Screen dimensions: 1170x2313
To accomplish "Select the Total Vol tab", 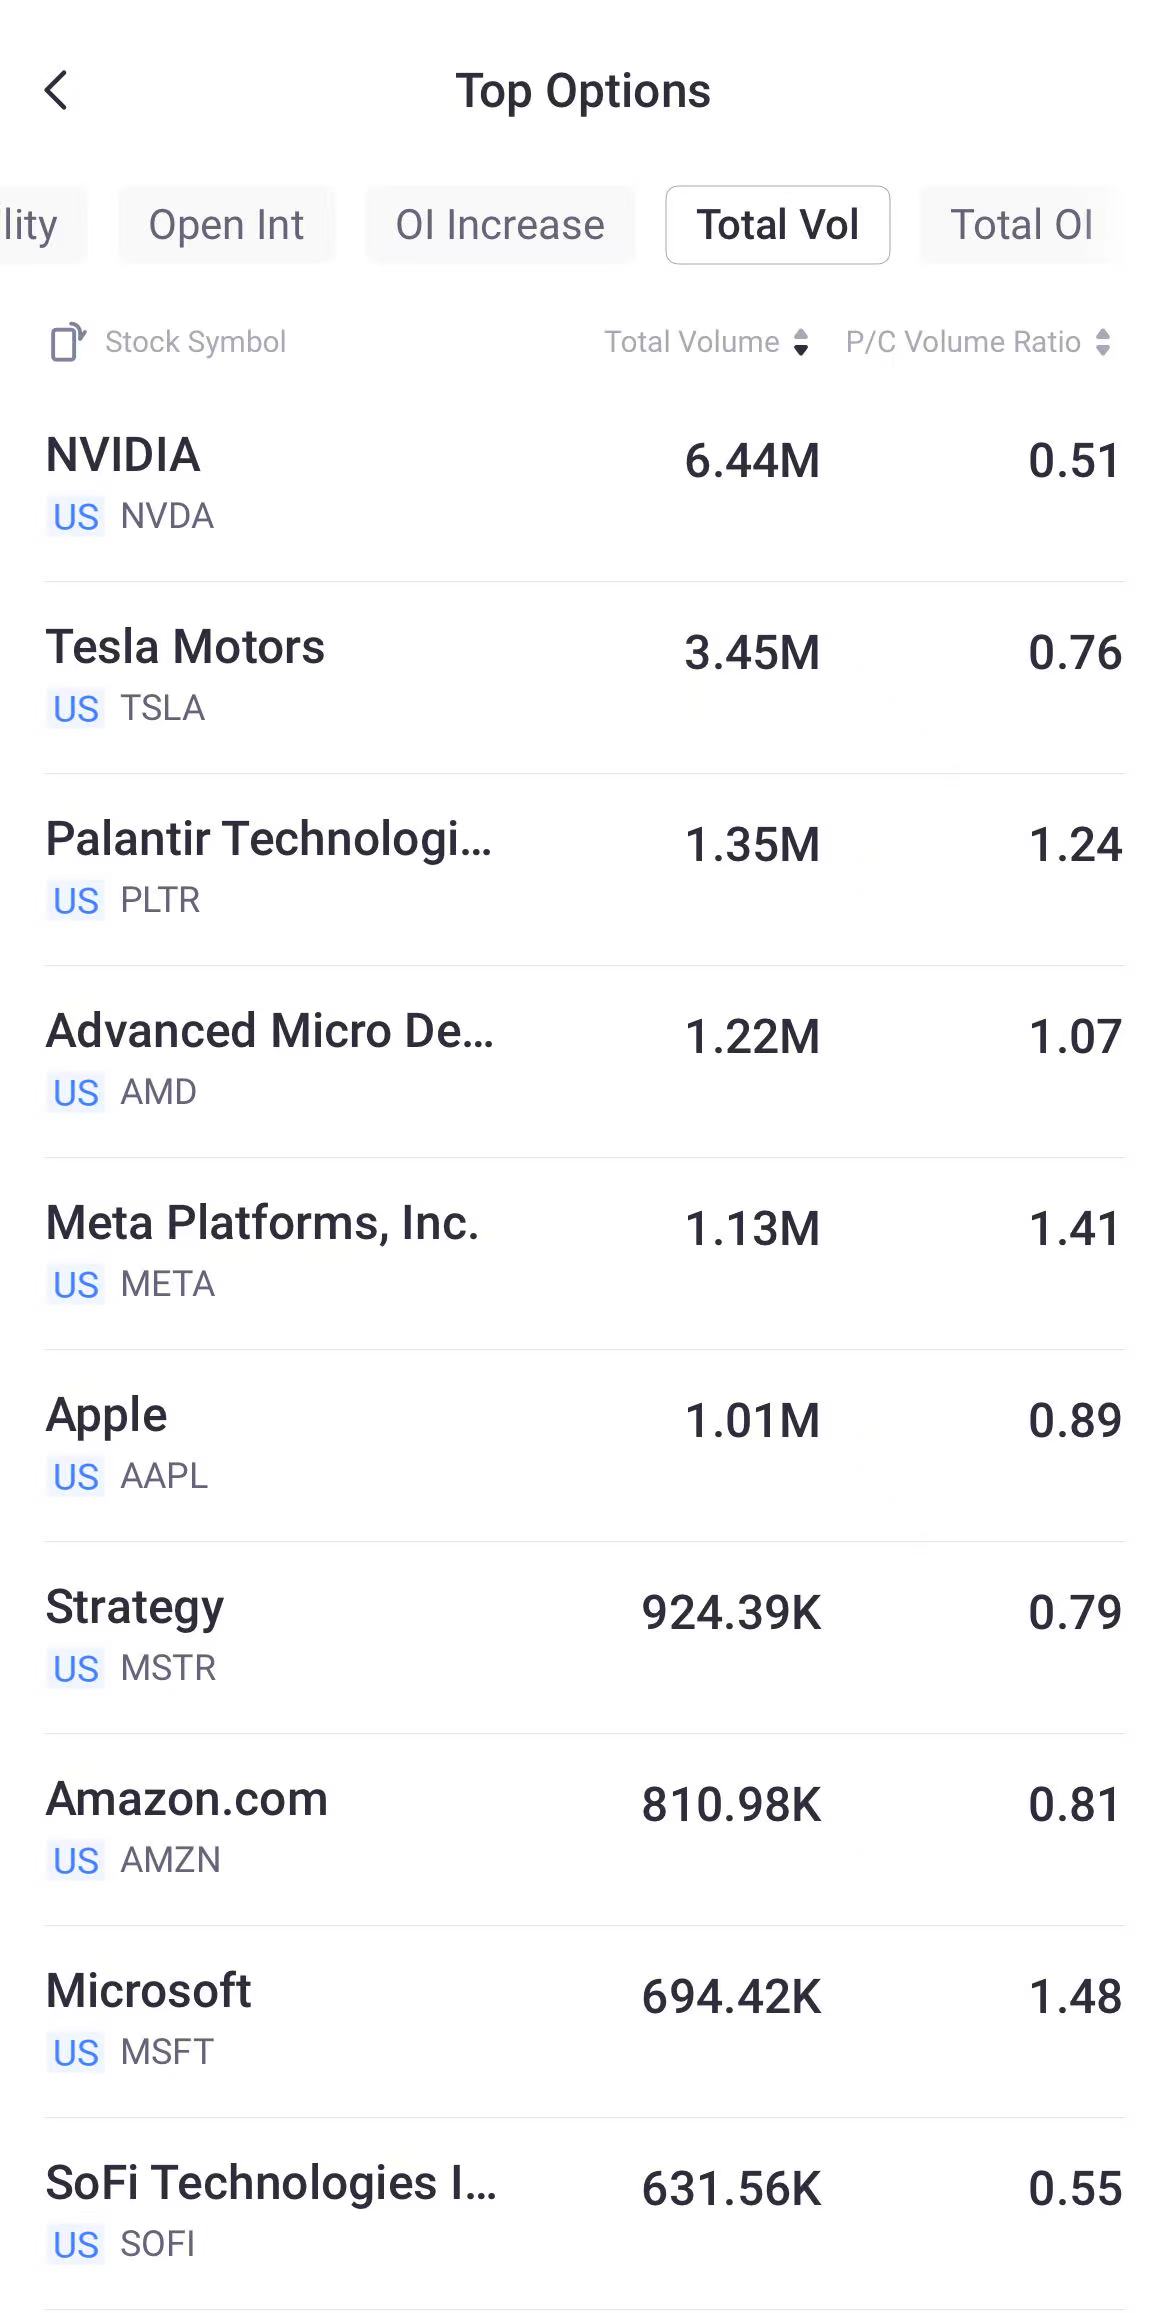I will [x=777, y=225].
